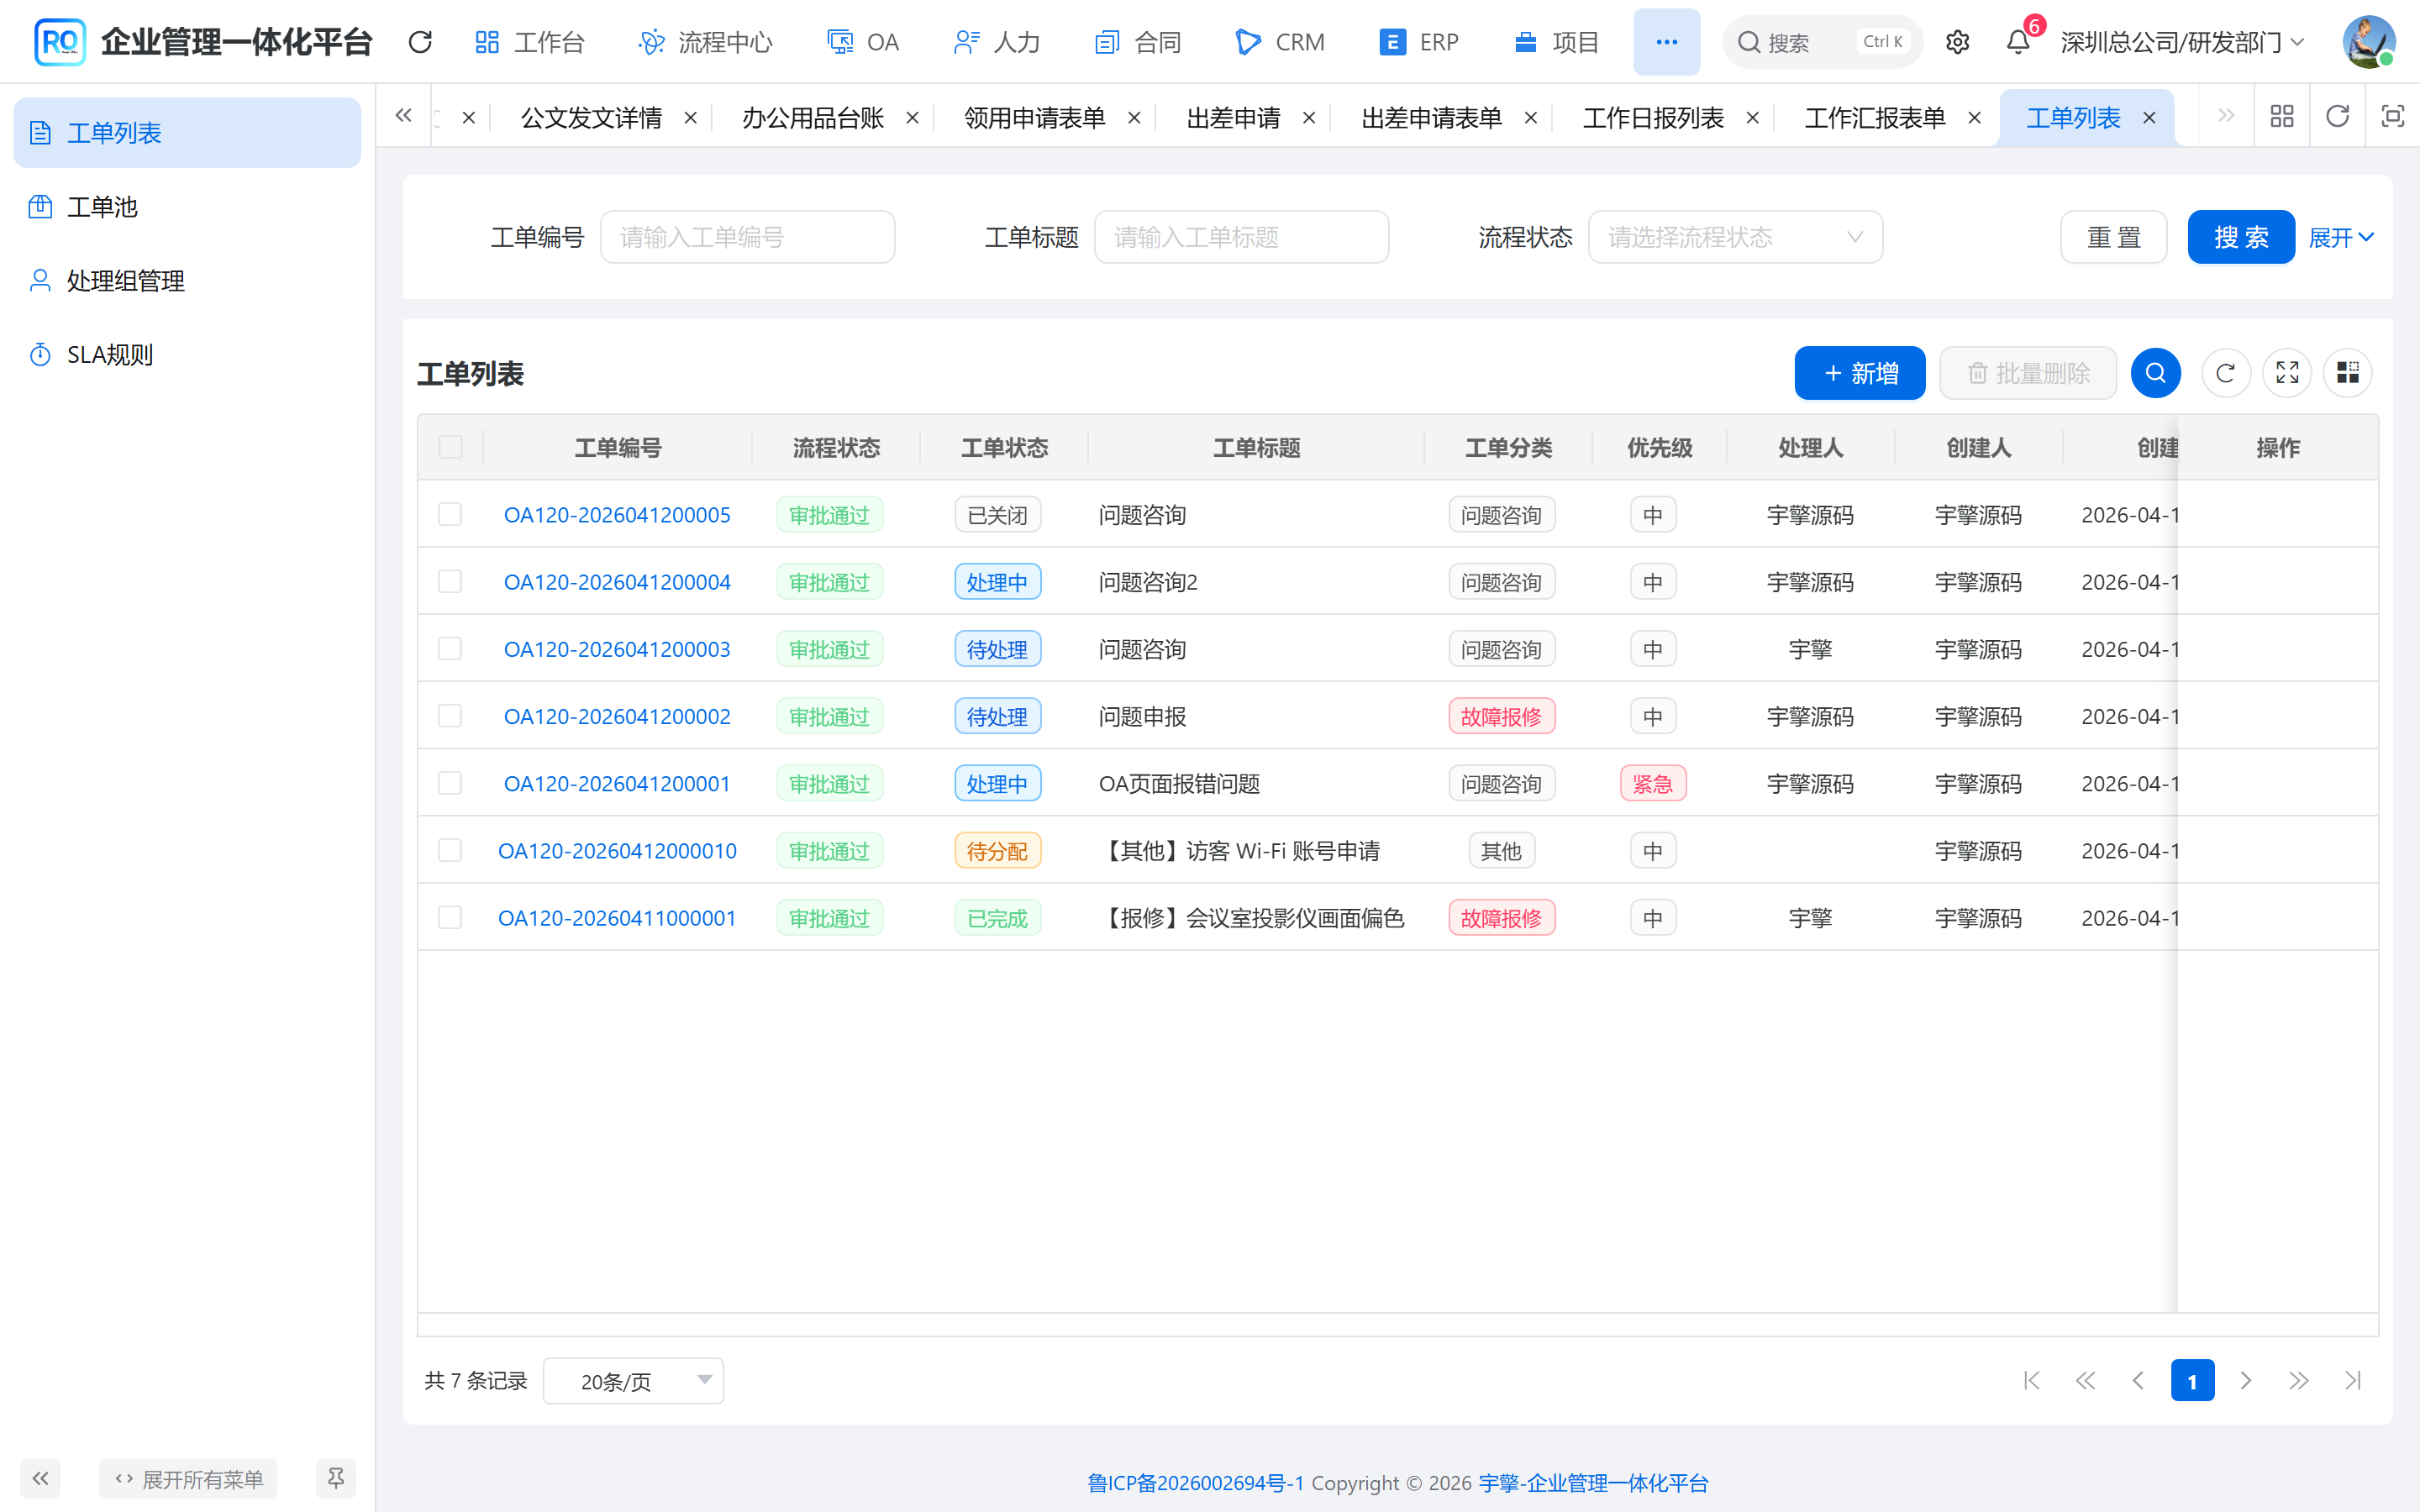
Task: Toggle the blue search icon in table toolbar
Action: 2155,373
